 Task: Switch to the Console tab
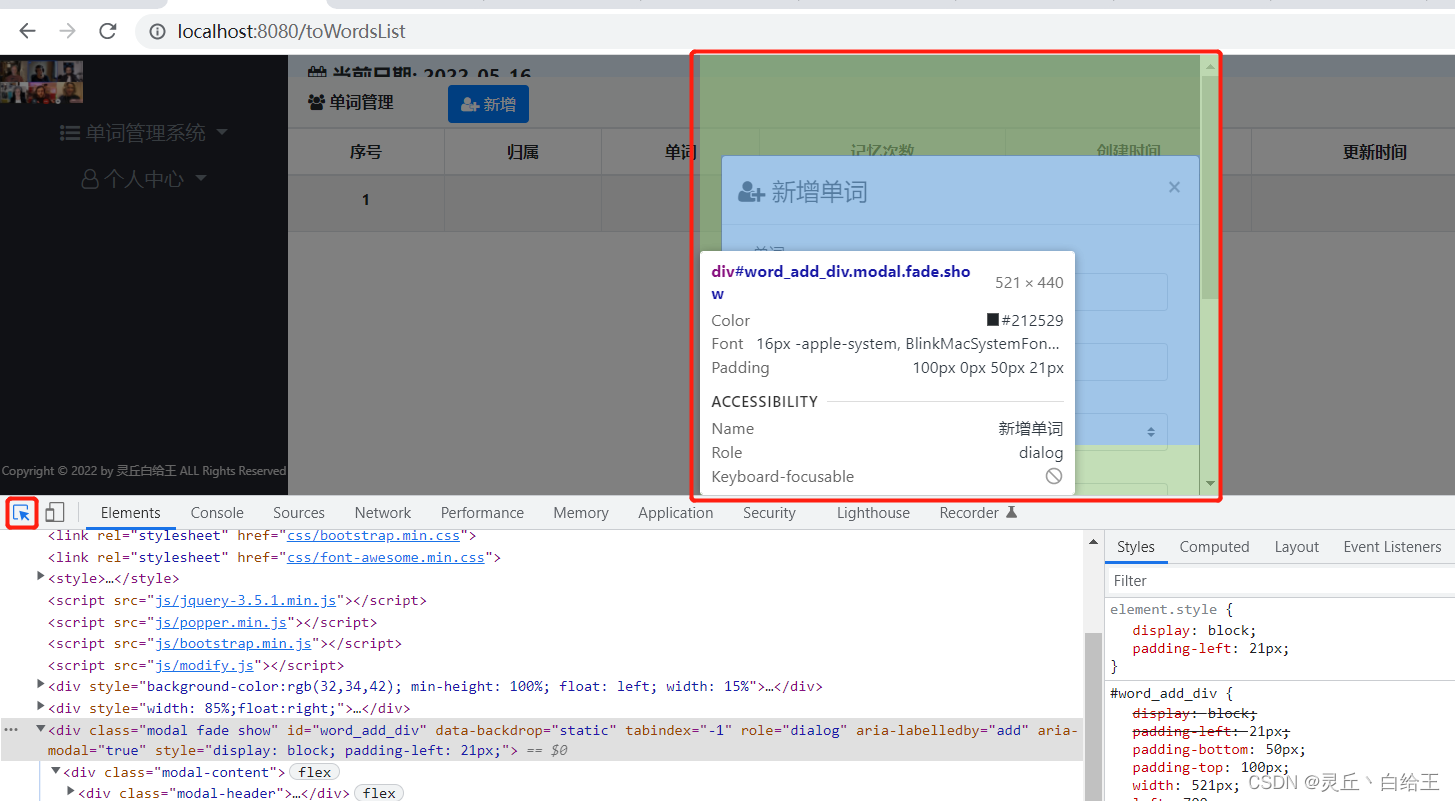point(217,512)
